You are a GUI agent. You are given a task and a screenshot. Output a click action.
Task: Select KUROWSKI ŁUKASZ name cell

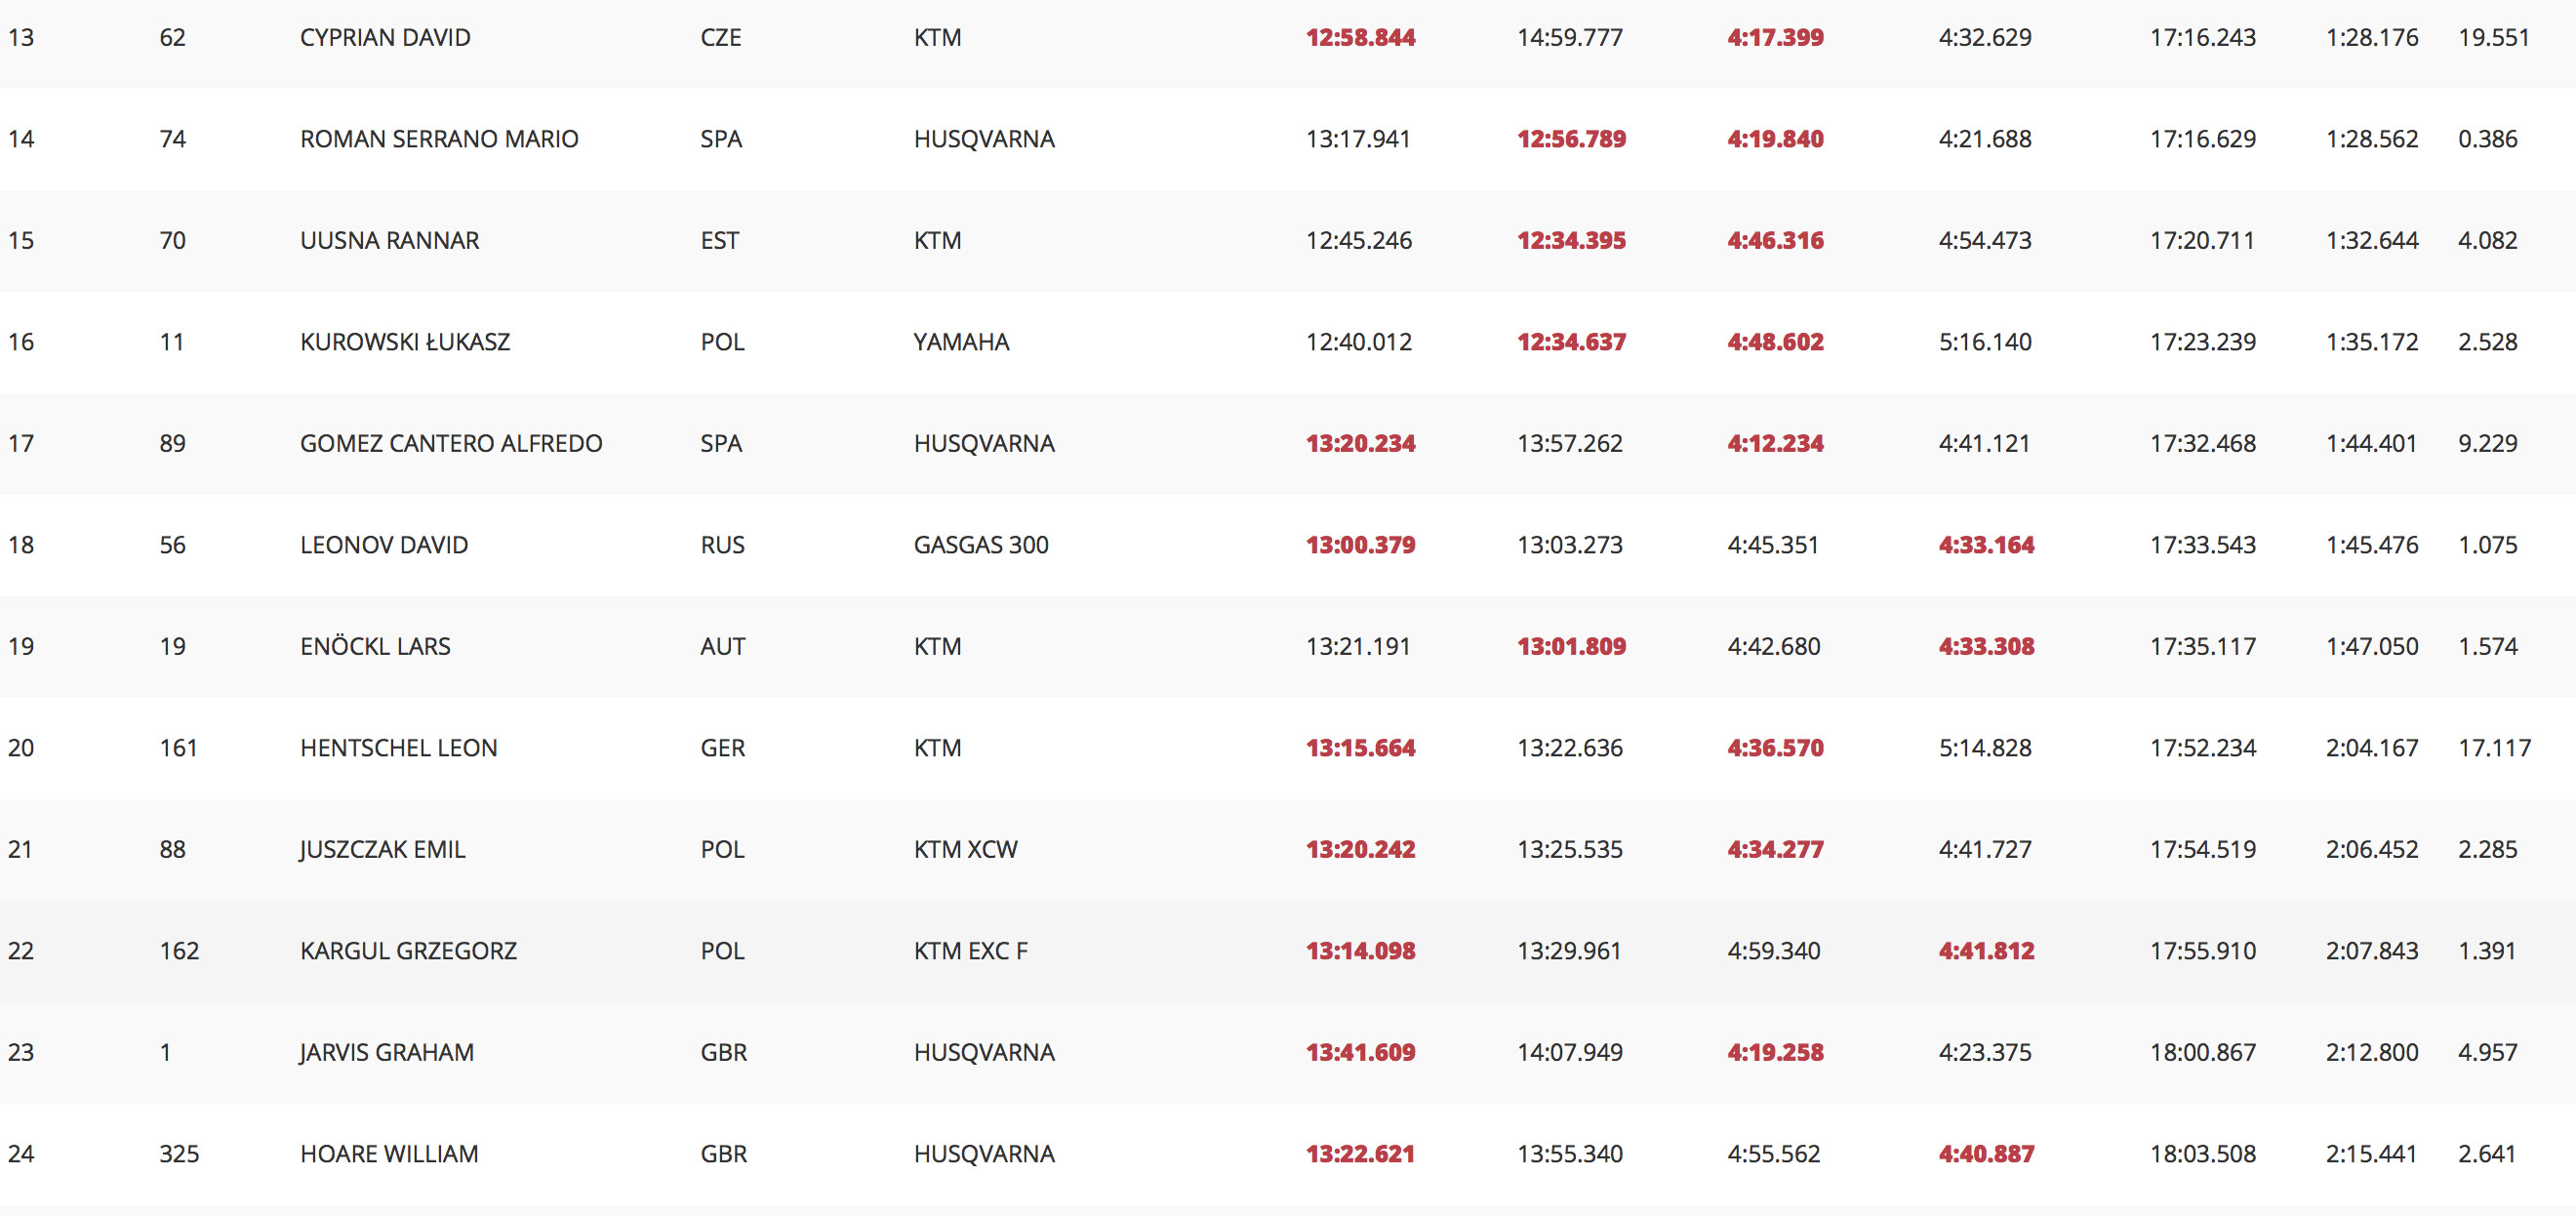(x=404, y=342)
